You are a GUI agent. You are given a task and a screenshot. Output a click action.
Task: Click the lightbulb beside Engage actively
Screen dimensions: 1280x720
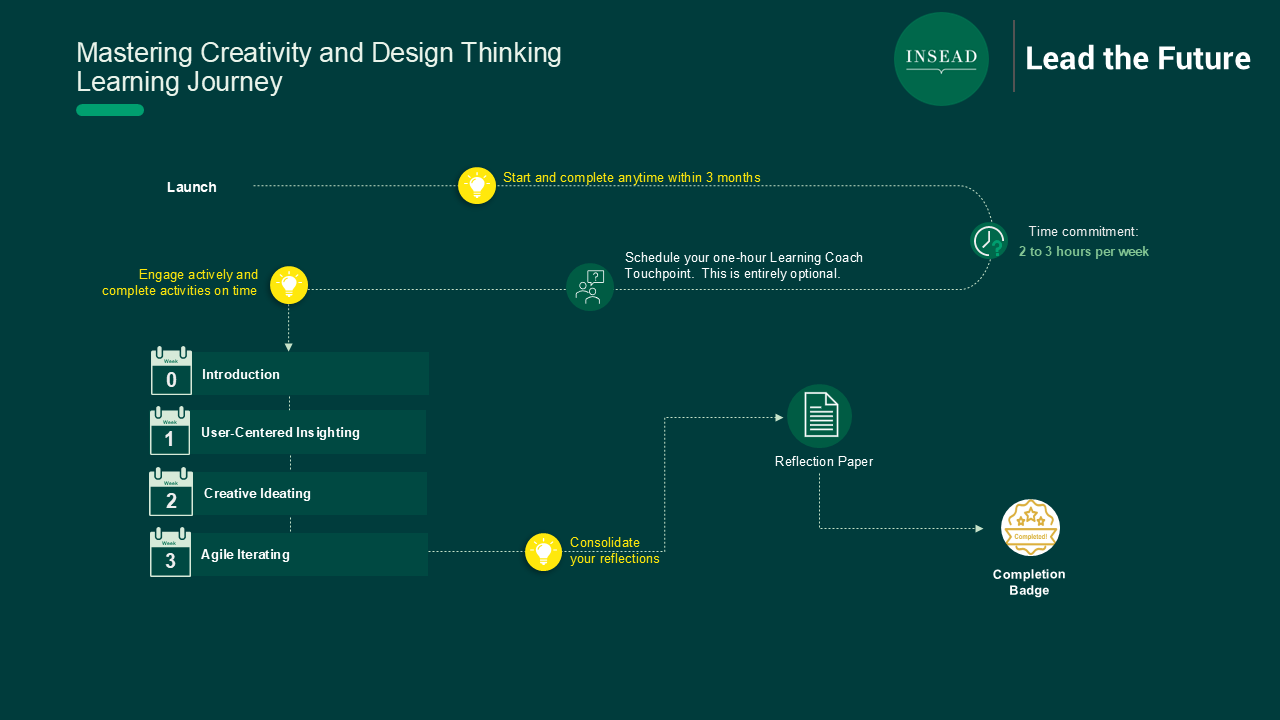(289, 285)
